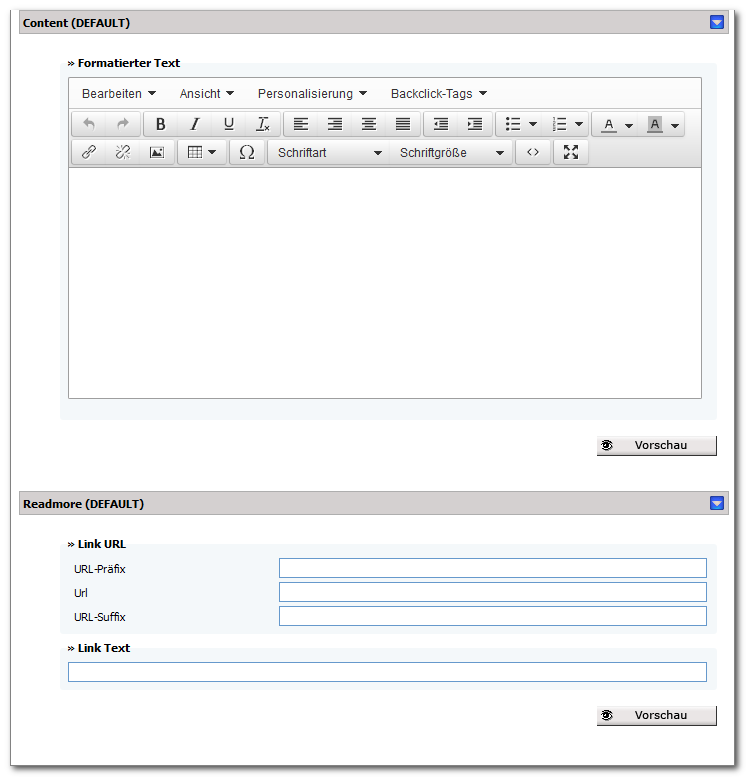The width and height of the screenshot is (746, 777).
Task: Collapse the Readmore (DEFAULT) section
Action: tap(717, 503)
